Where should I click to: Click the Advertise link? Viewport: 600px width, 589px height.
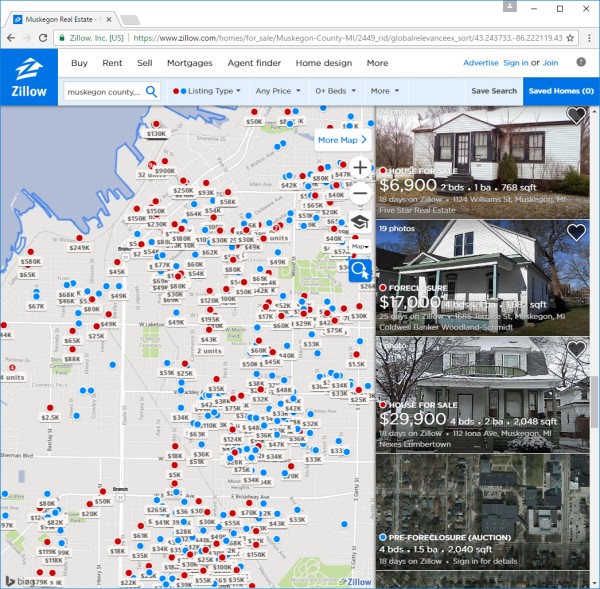[481, 63]
